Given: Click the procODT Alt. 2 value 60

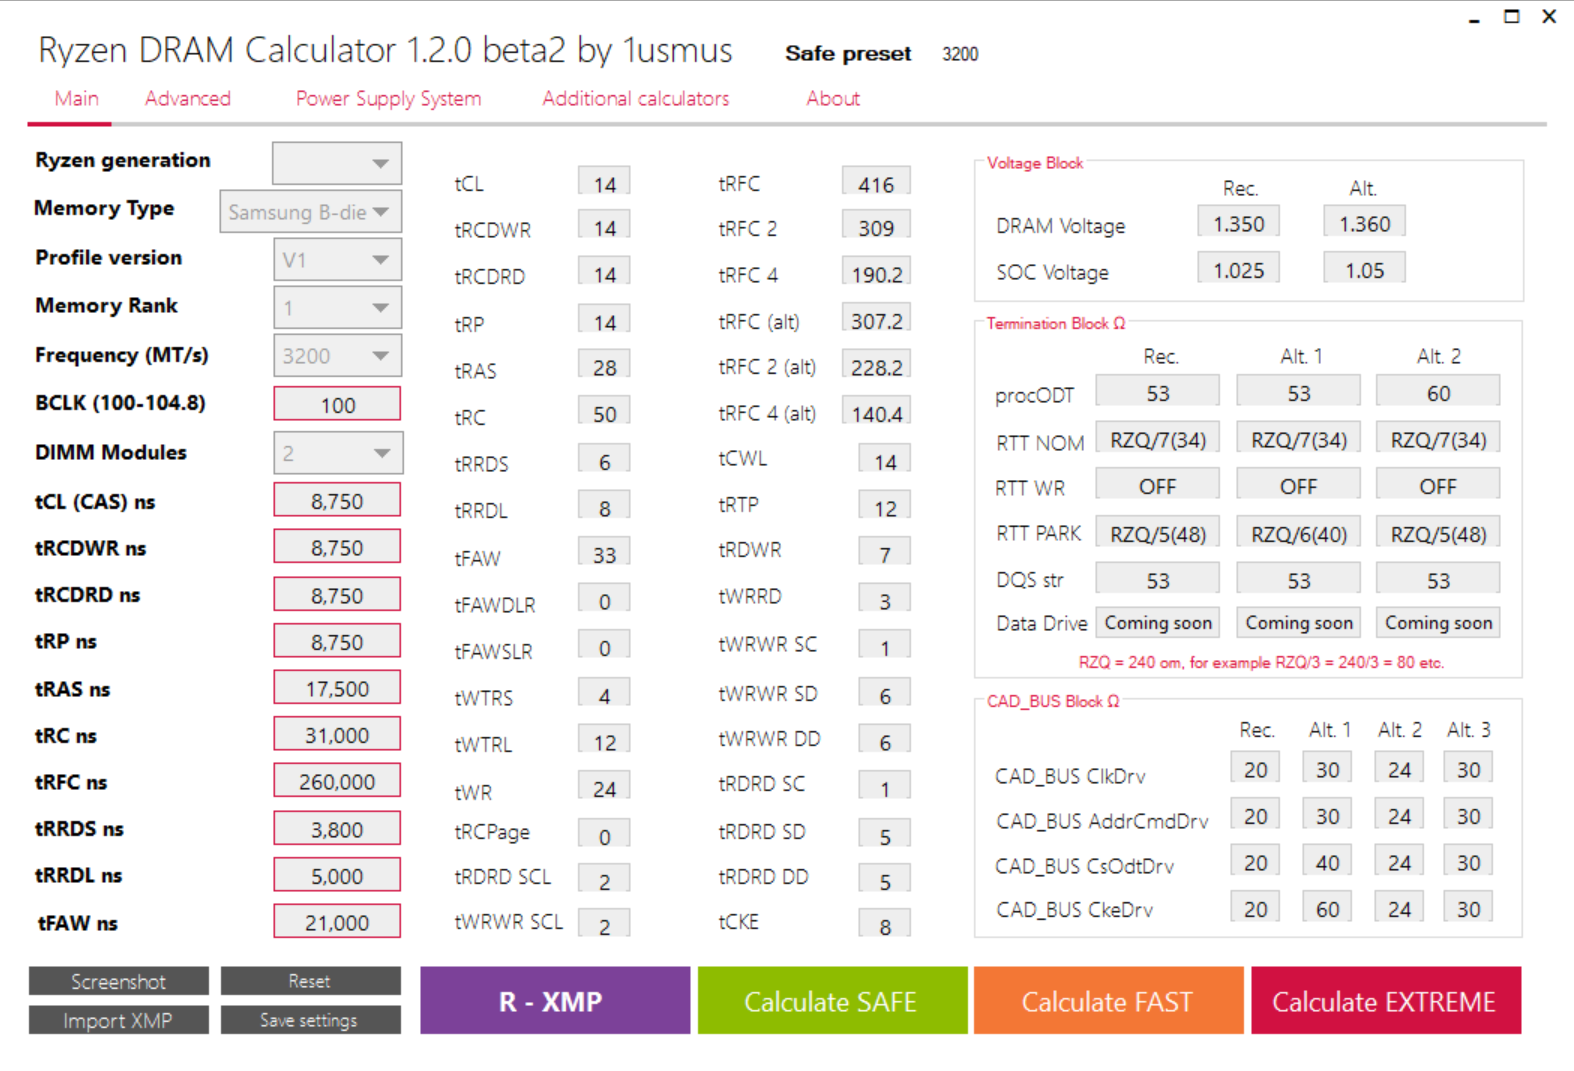Looking at the screenshot, I should pyautogui.click(x=1438, y=392).
